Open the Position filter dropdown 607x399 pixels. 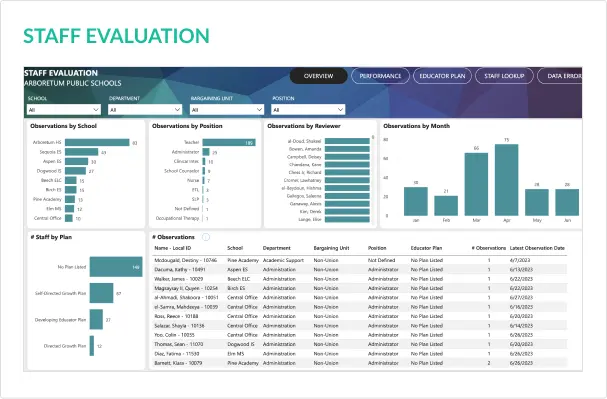[x=308, y=110]
